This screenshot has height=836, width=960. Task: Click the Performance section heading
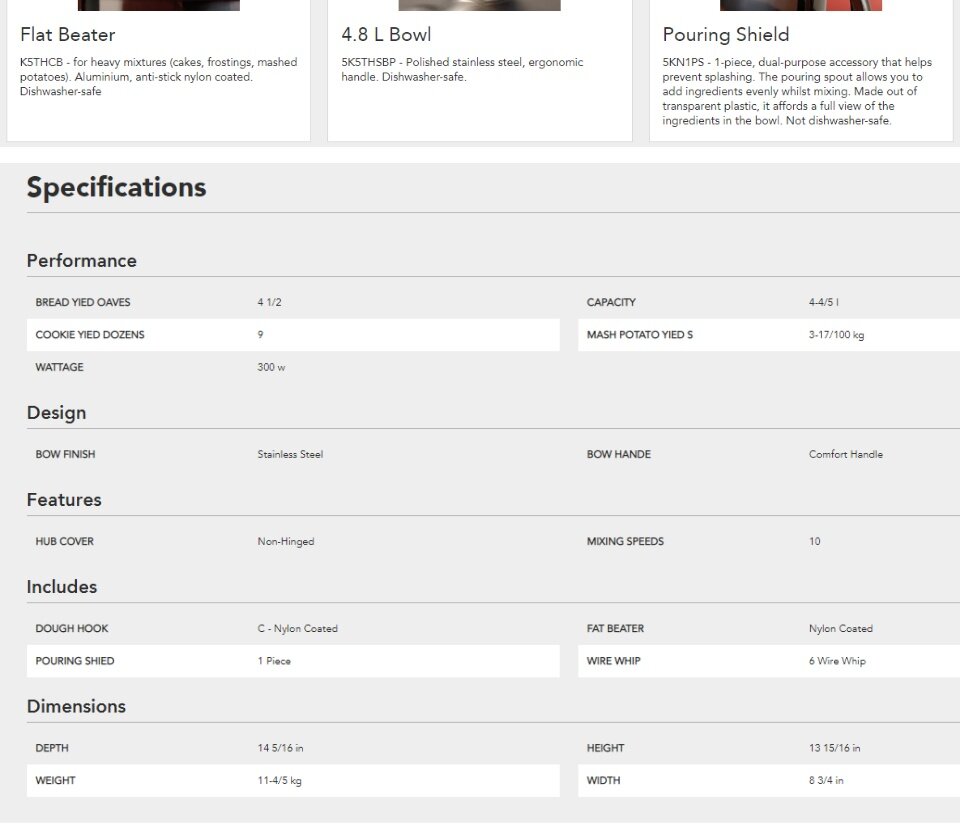[x=81, y=261]
